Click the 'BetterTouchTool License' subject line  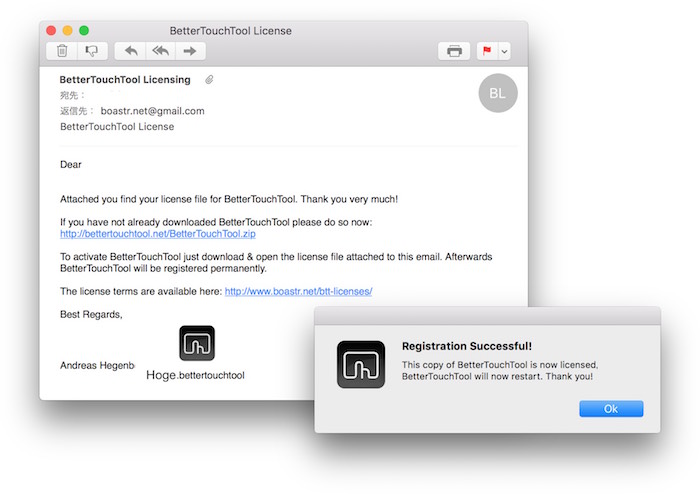tap(117, 127)
